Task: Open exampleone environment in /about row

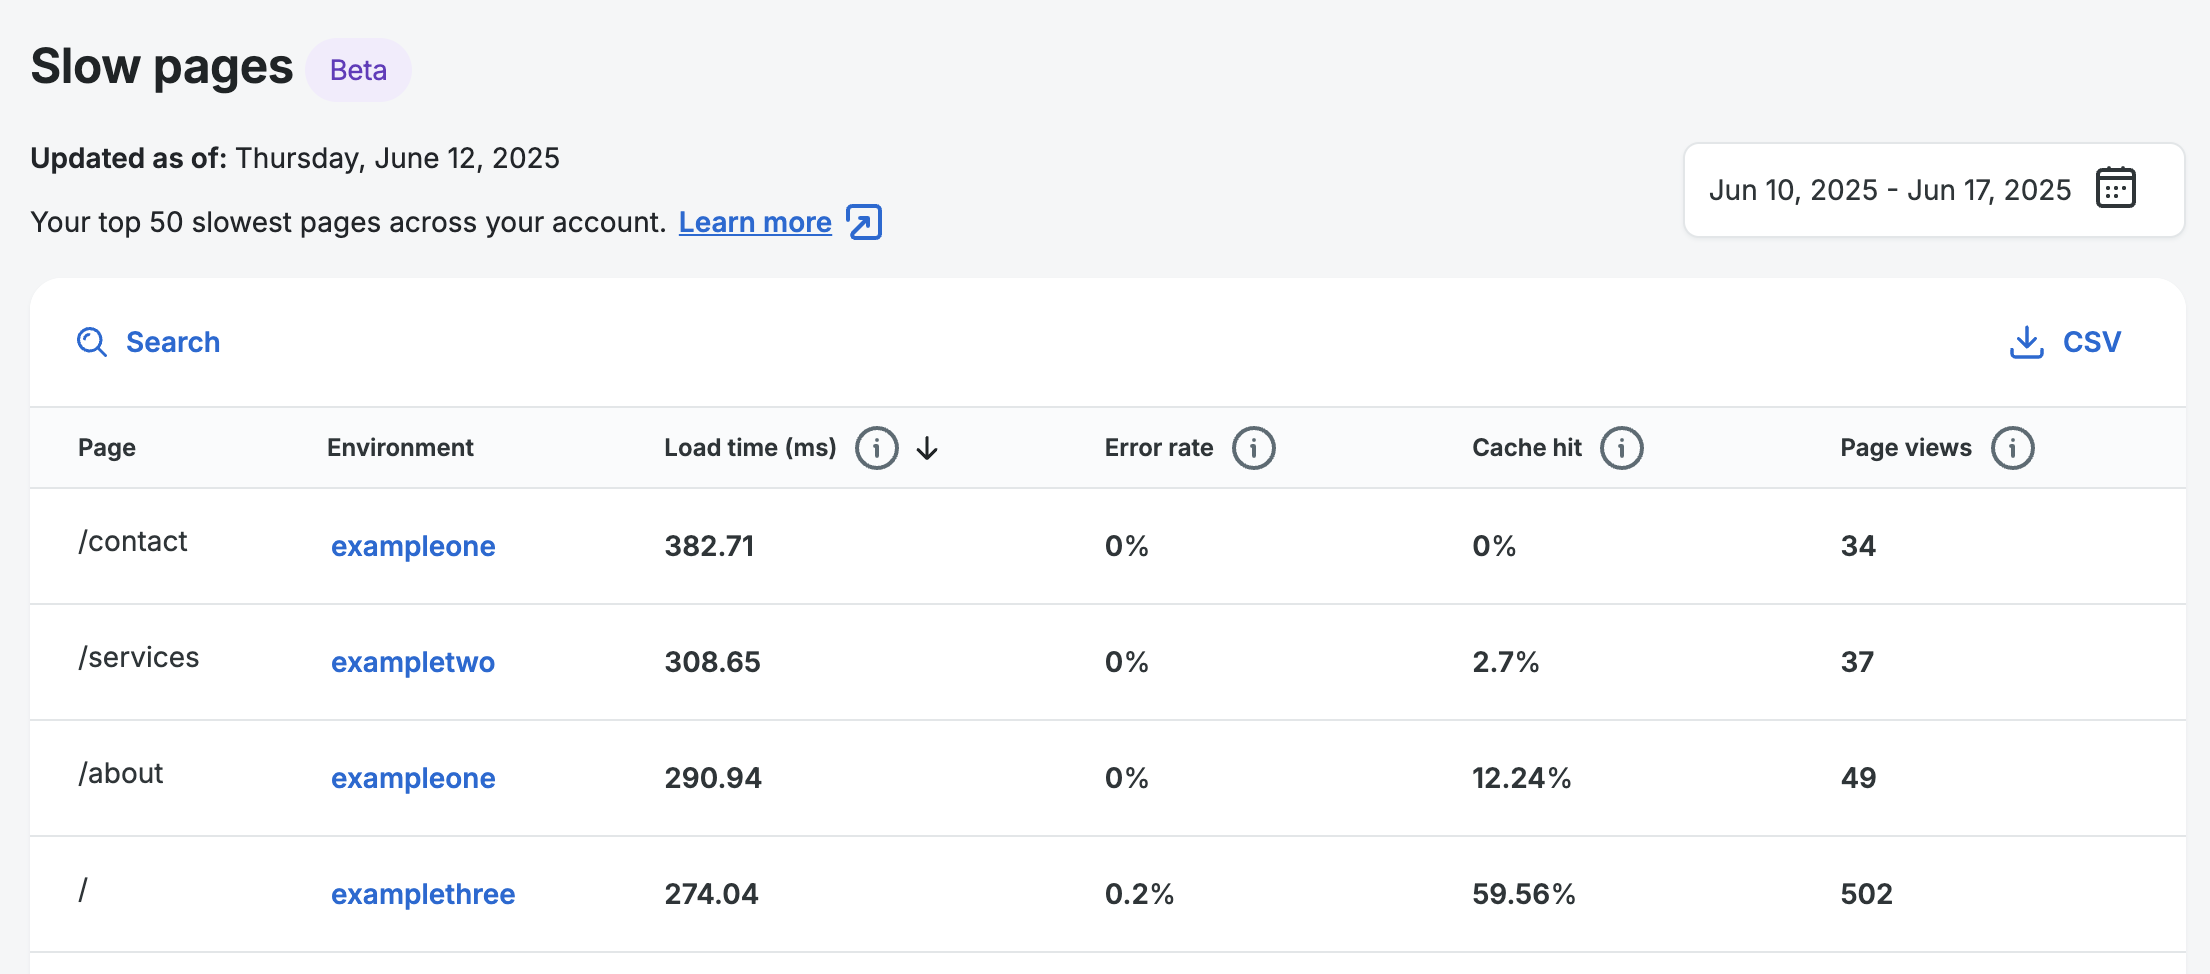Action: pyautogui.click(x=413, y=778)
